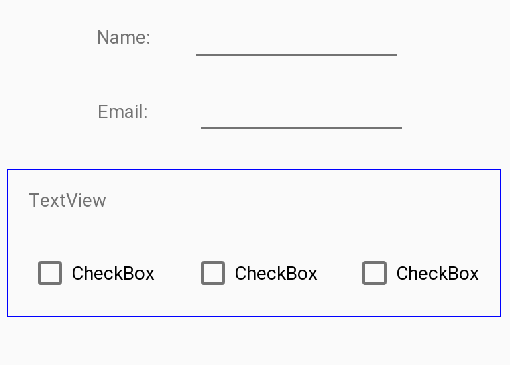Click the TextView label
This screenshot has height=365, width=510.
point(68,201)
